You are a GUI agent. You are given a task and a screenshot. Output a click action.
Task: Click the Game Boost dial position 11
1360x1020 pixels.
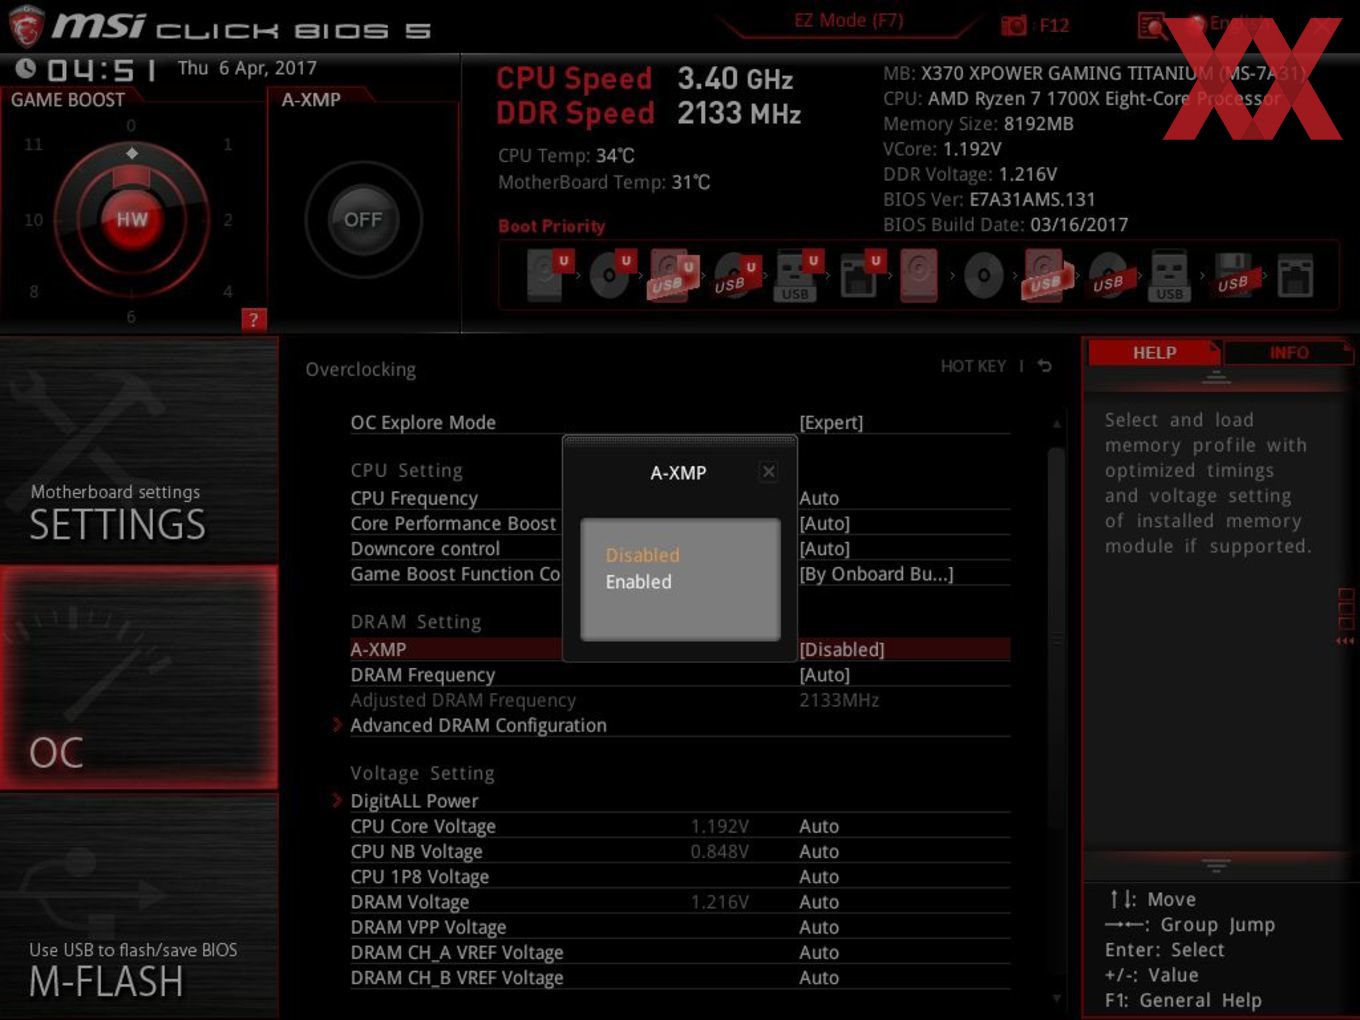(34, 144)
